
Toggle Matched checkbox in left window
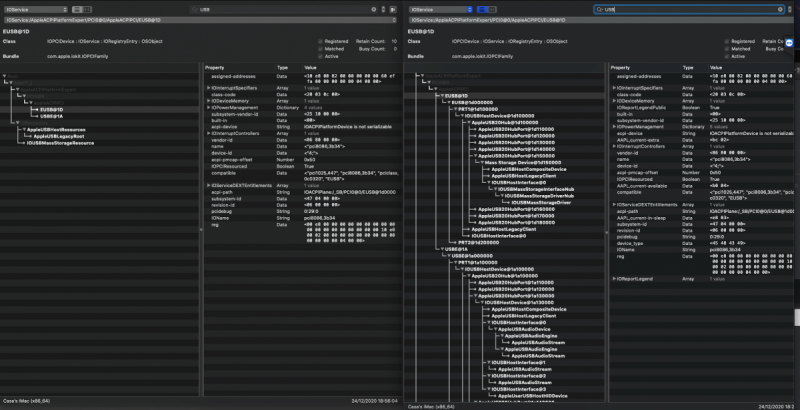320,49
